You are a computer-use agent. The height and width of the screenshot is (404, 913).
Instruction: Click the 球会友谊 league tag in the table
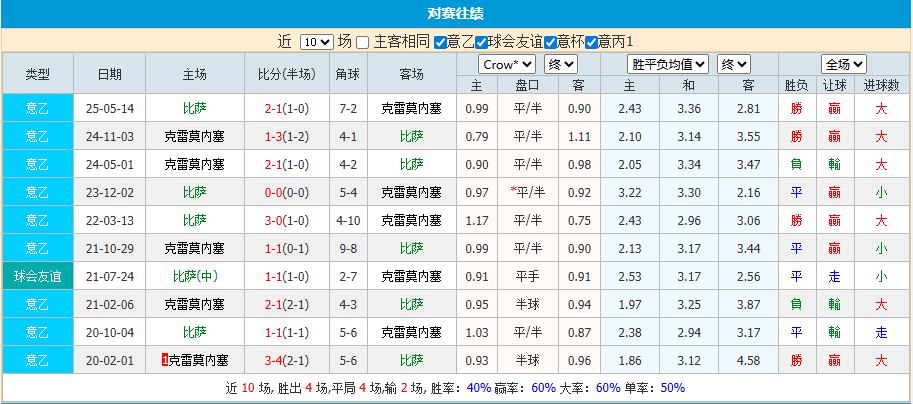click(37, 276)
